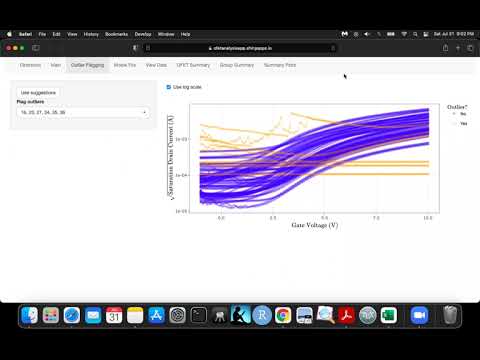Open App Store from the dock
The image size is (480, 360).
coord(156,315)
